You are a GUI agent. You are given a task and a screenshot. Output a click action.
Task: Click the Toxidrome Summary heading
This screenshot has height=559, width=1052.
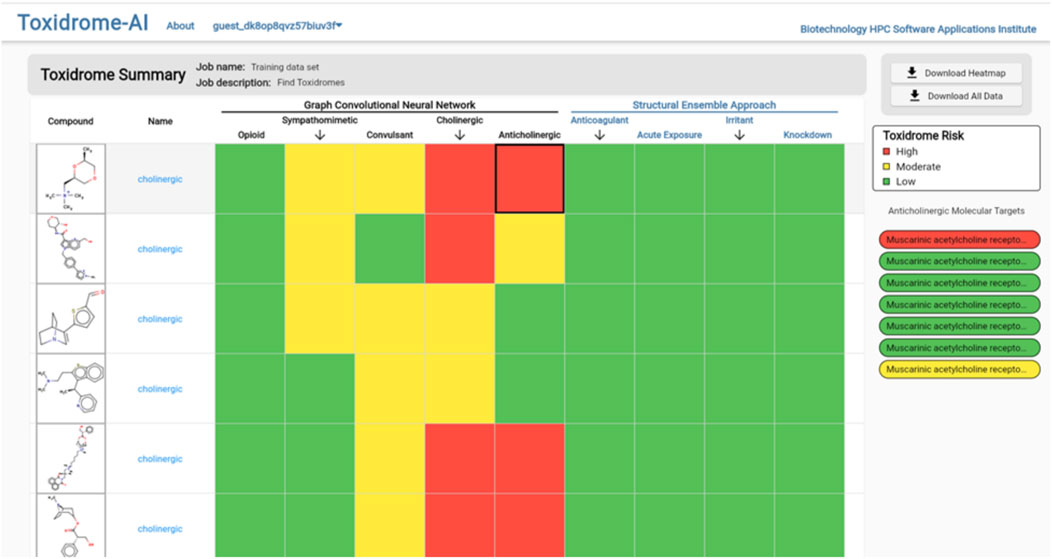pyautogui.click(x=113, y=74)
